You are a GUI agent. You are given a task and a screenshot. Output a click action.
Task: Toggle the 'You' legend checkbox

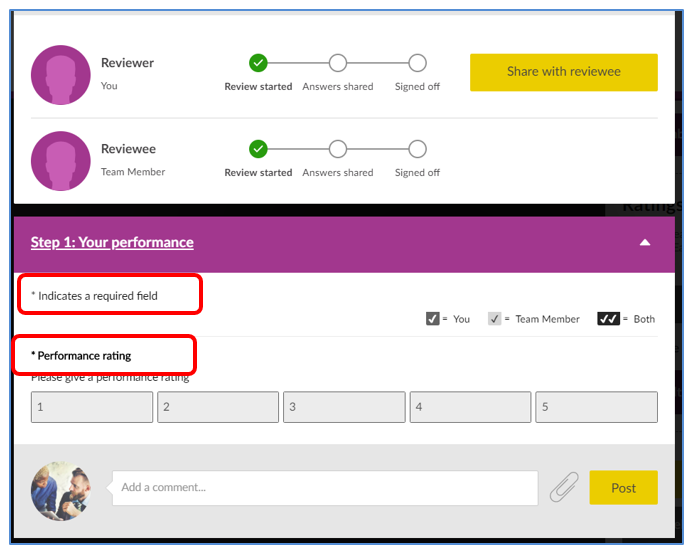pos(433,319)
